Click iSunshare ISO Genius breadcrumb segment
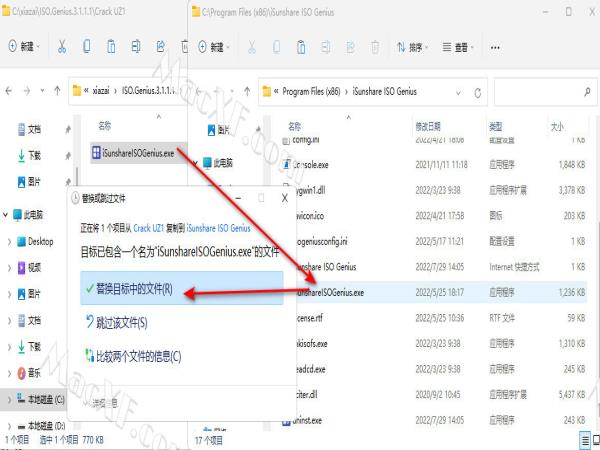The width and height of the screenshot is (600, 450). pos(385,91)
